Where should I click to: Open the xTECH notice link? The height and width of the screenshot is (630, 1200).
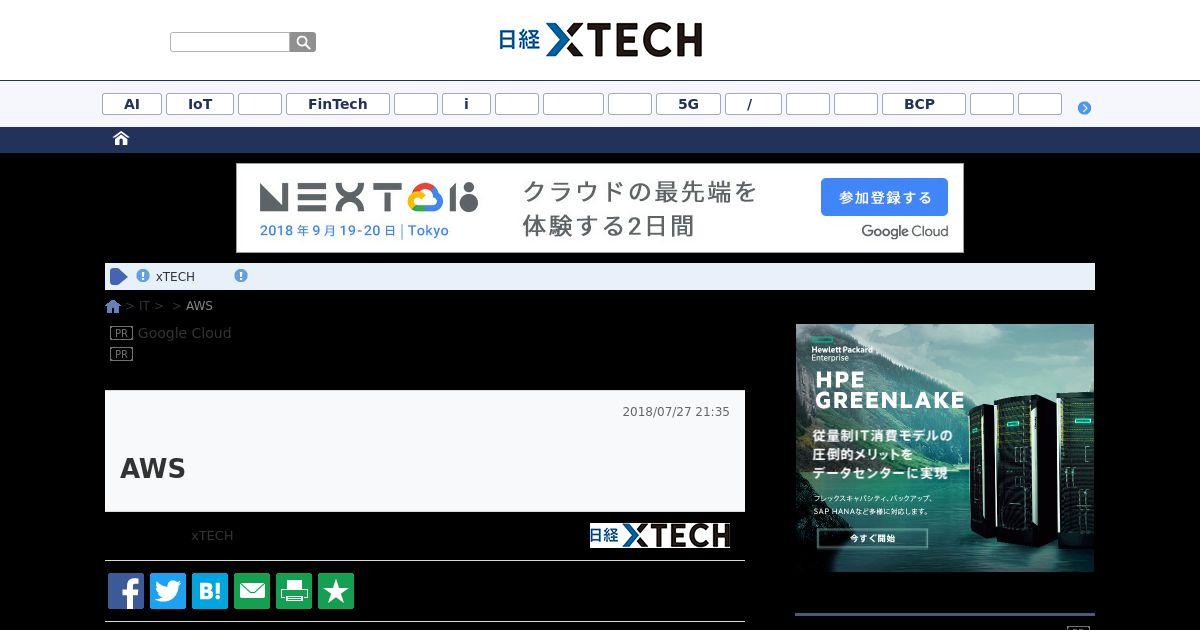point(175,277)
